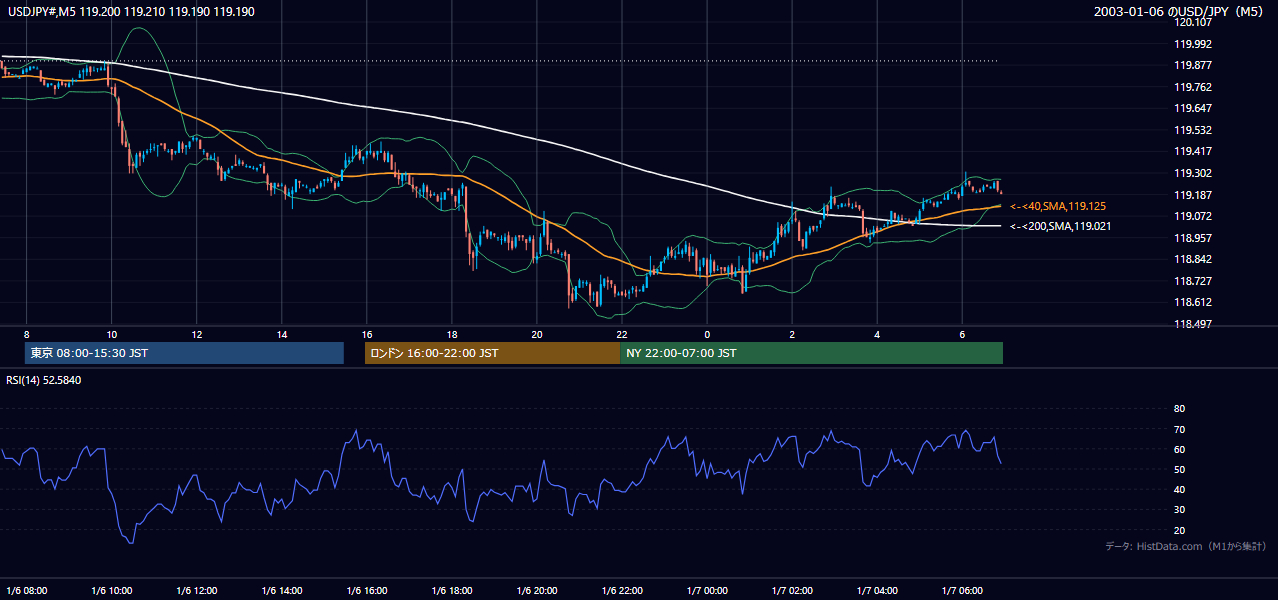Click price axis value 118.497
Viewport: 1278px width, 600px height.
(1193, 324)
